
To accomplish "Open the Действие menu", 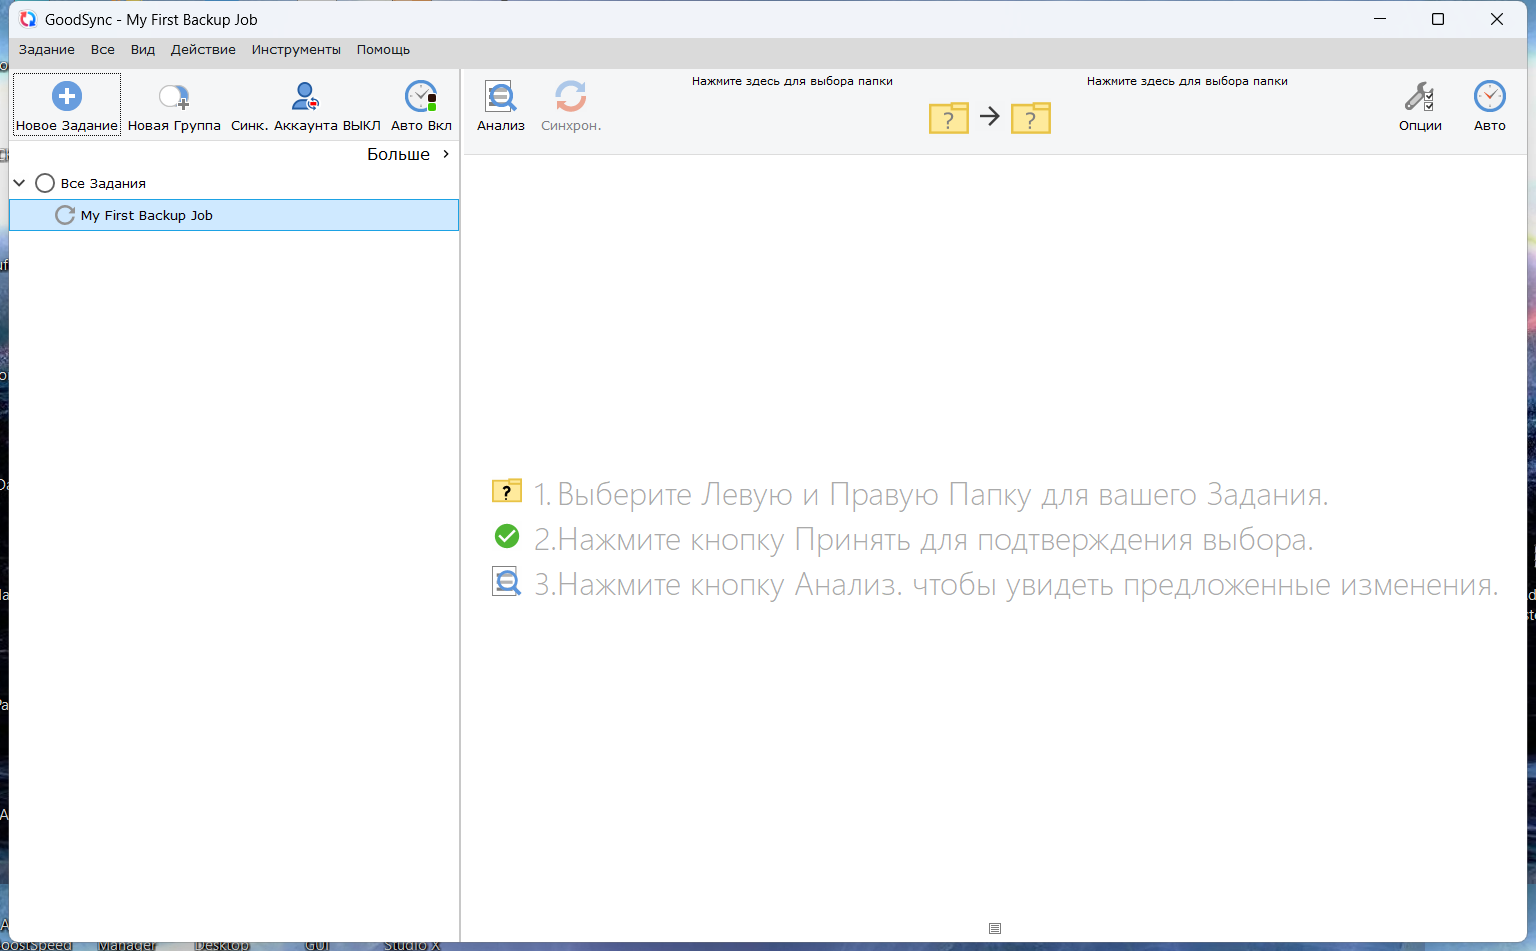I will [x=203, y=50].
